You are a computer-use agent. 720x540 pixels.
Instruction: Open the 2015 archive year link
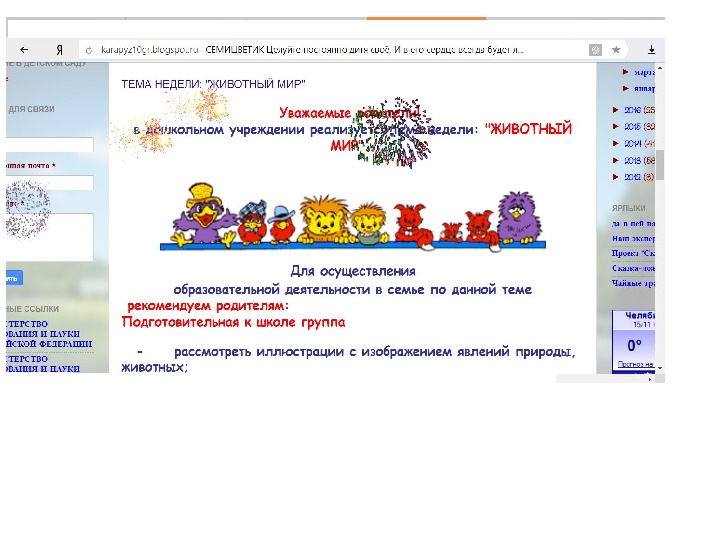pos(632,126)
